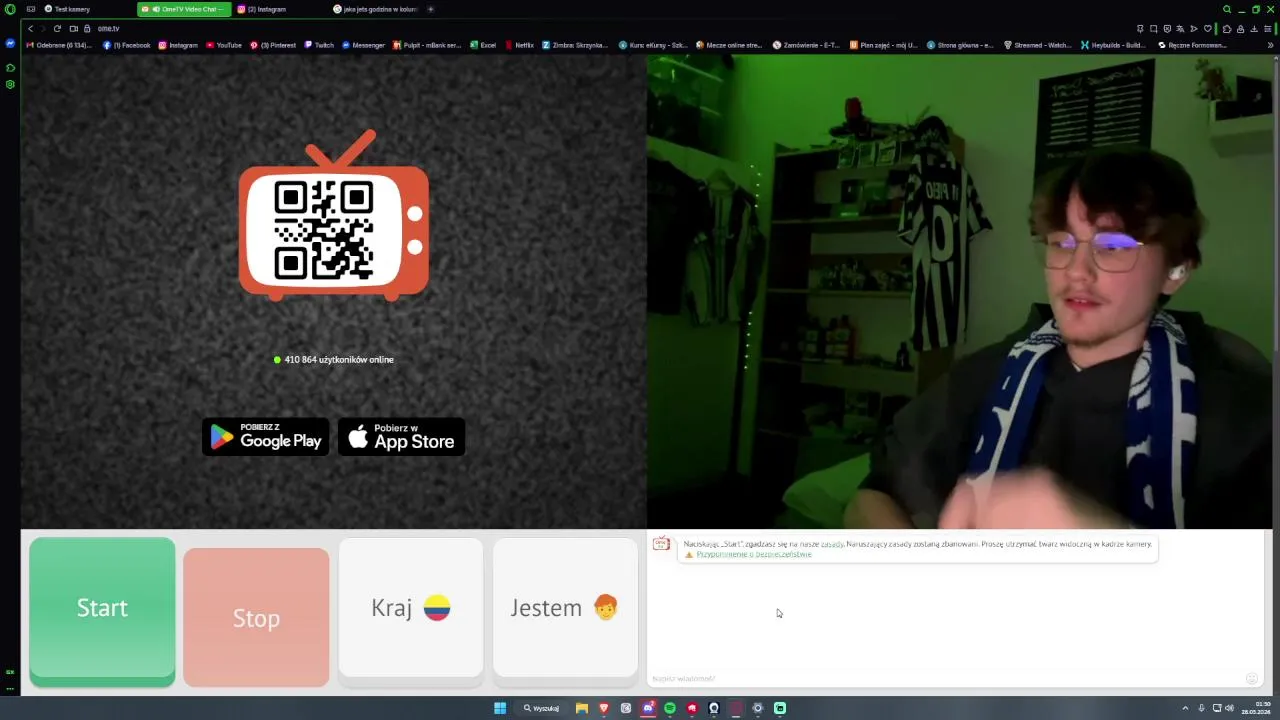Screen dimensions: 1280x720
Task: Click the snapshot icon in toolbar
Action: (x=1153, y=29)
